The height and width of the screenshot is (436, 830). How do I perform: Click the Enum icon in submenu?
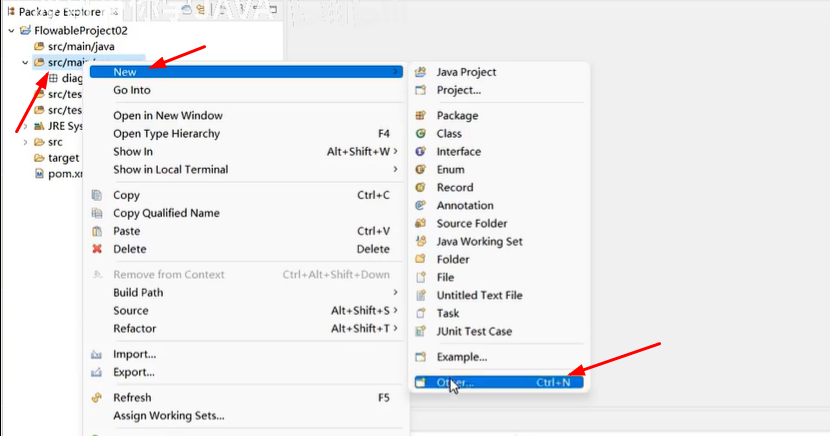421,170
